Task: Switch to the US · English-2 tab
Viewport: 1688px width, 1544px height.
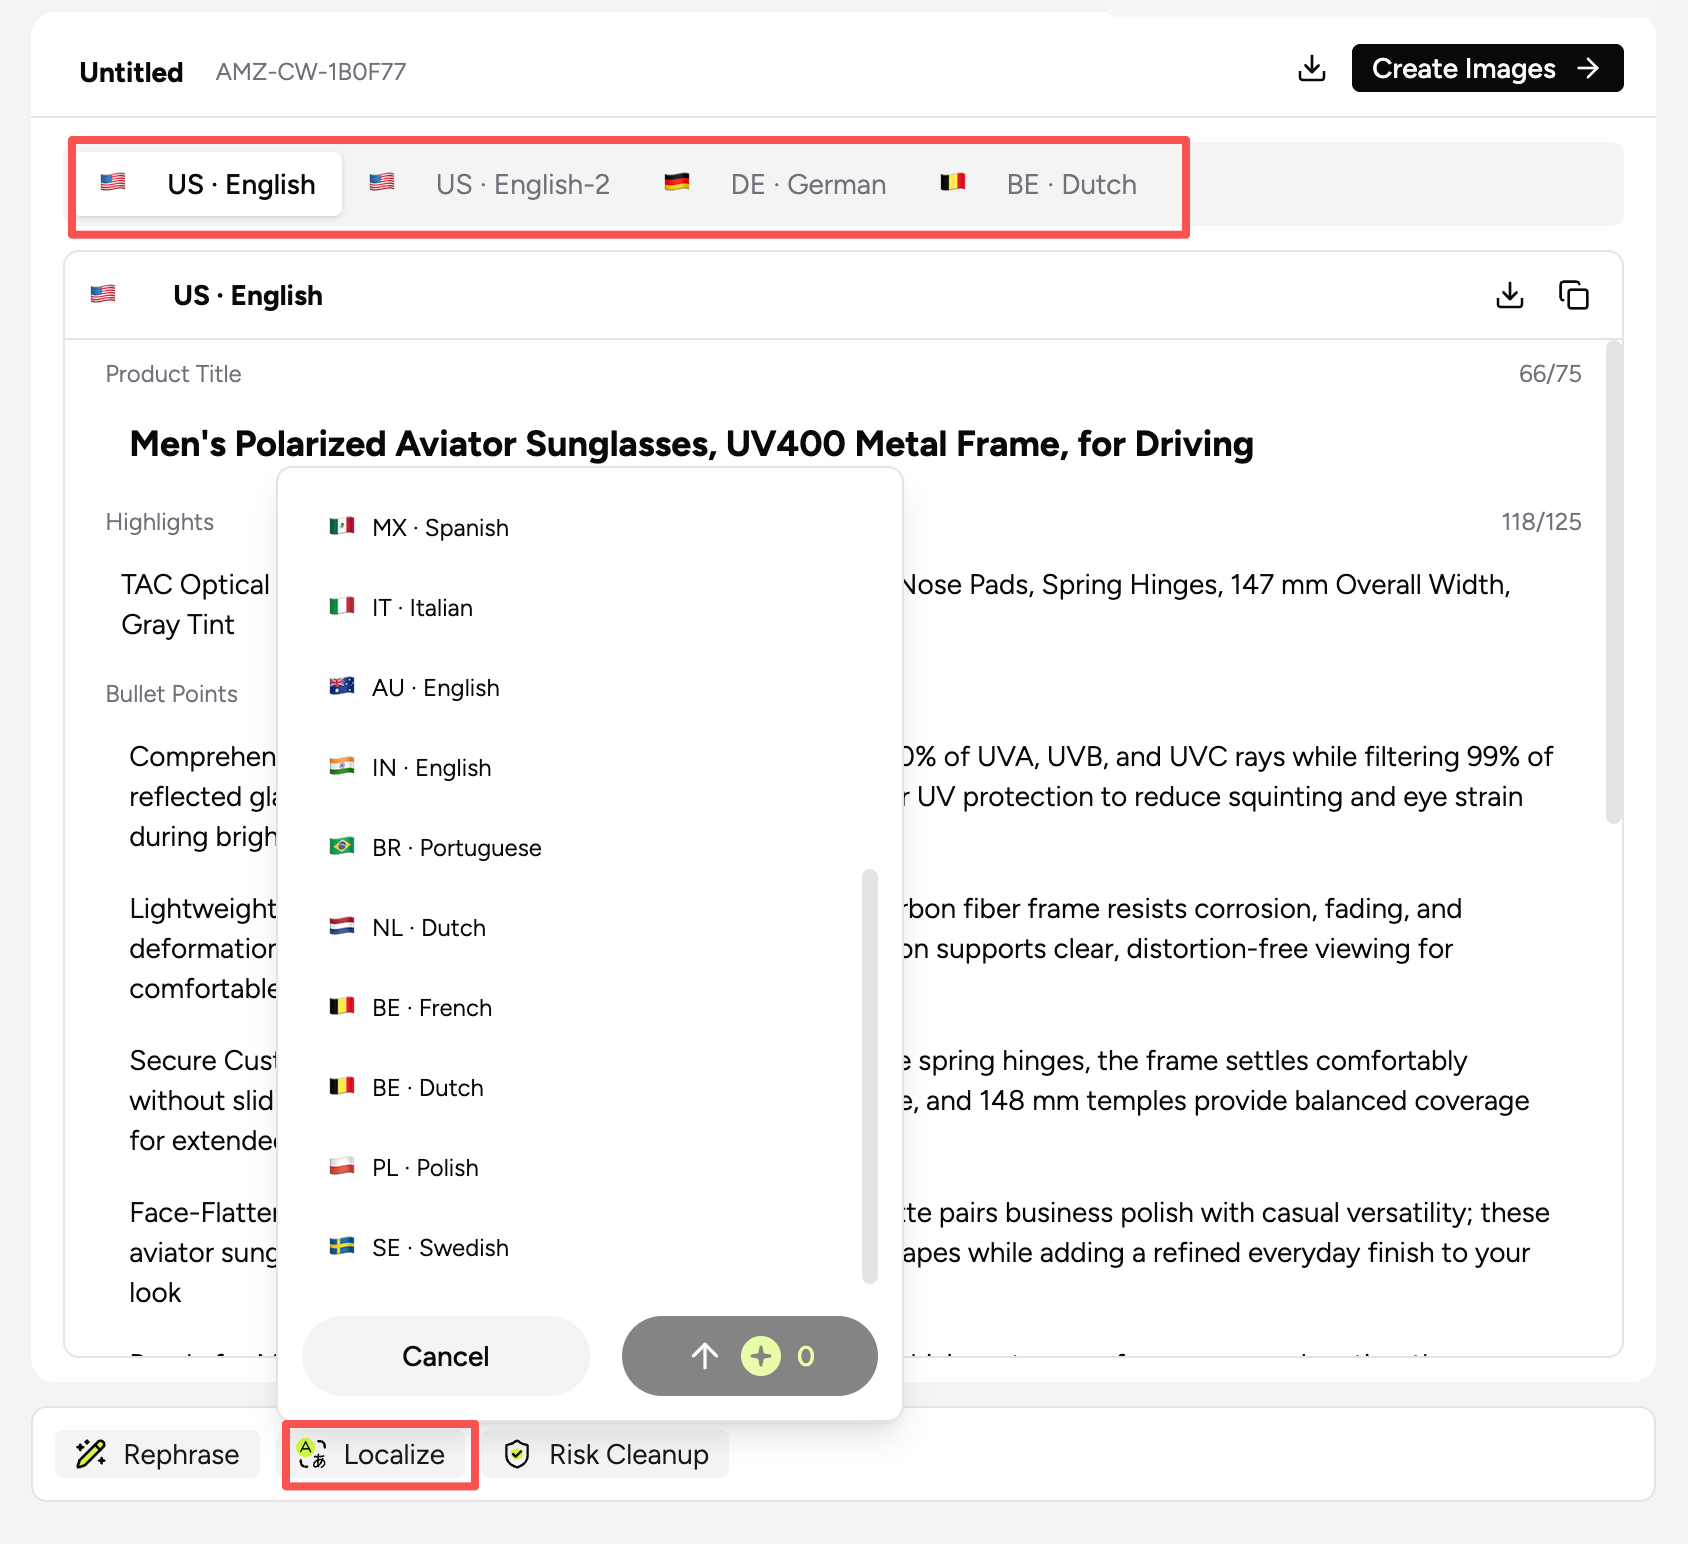Action: coord(490,184)
